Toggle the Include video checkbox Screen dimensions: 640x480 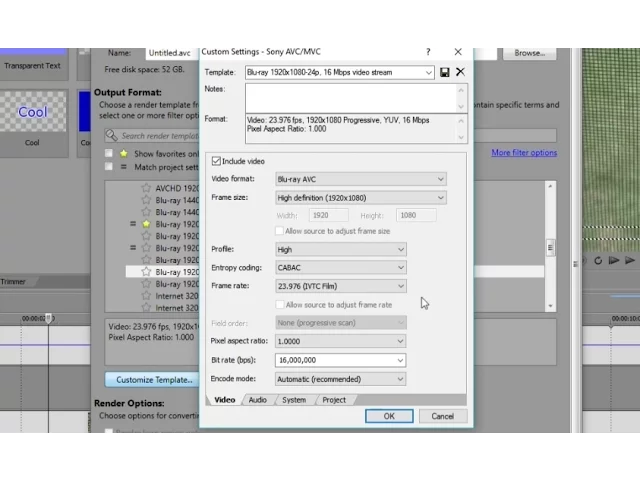[x=216, y=161]
